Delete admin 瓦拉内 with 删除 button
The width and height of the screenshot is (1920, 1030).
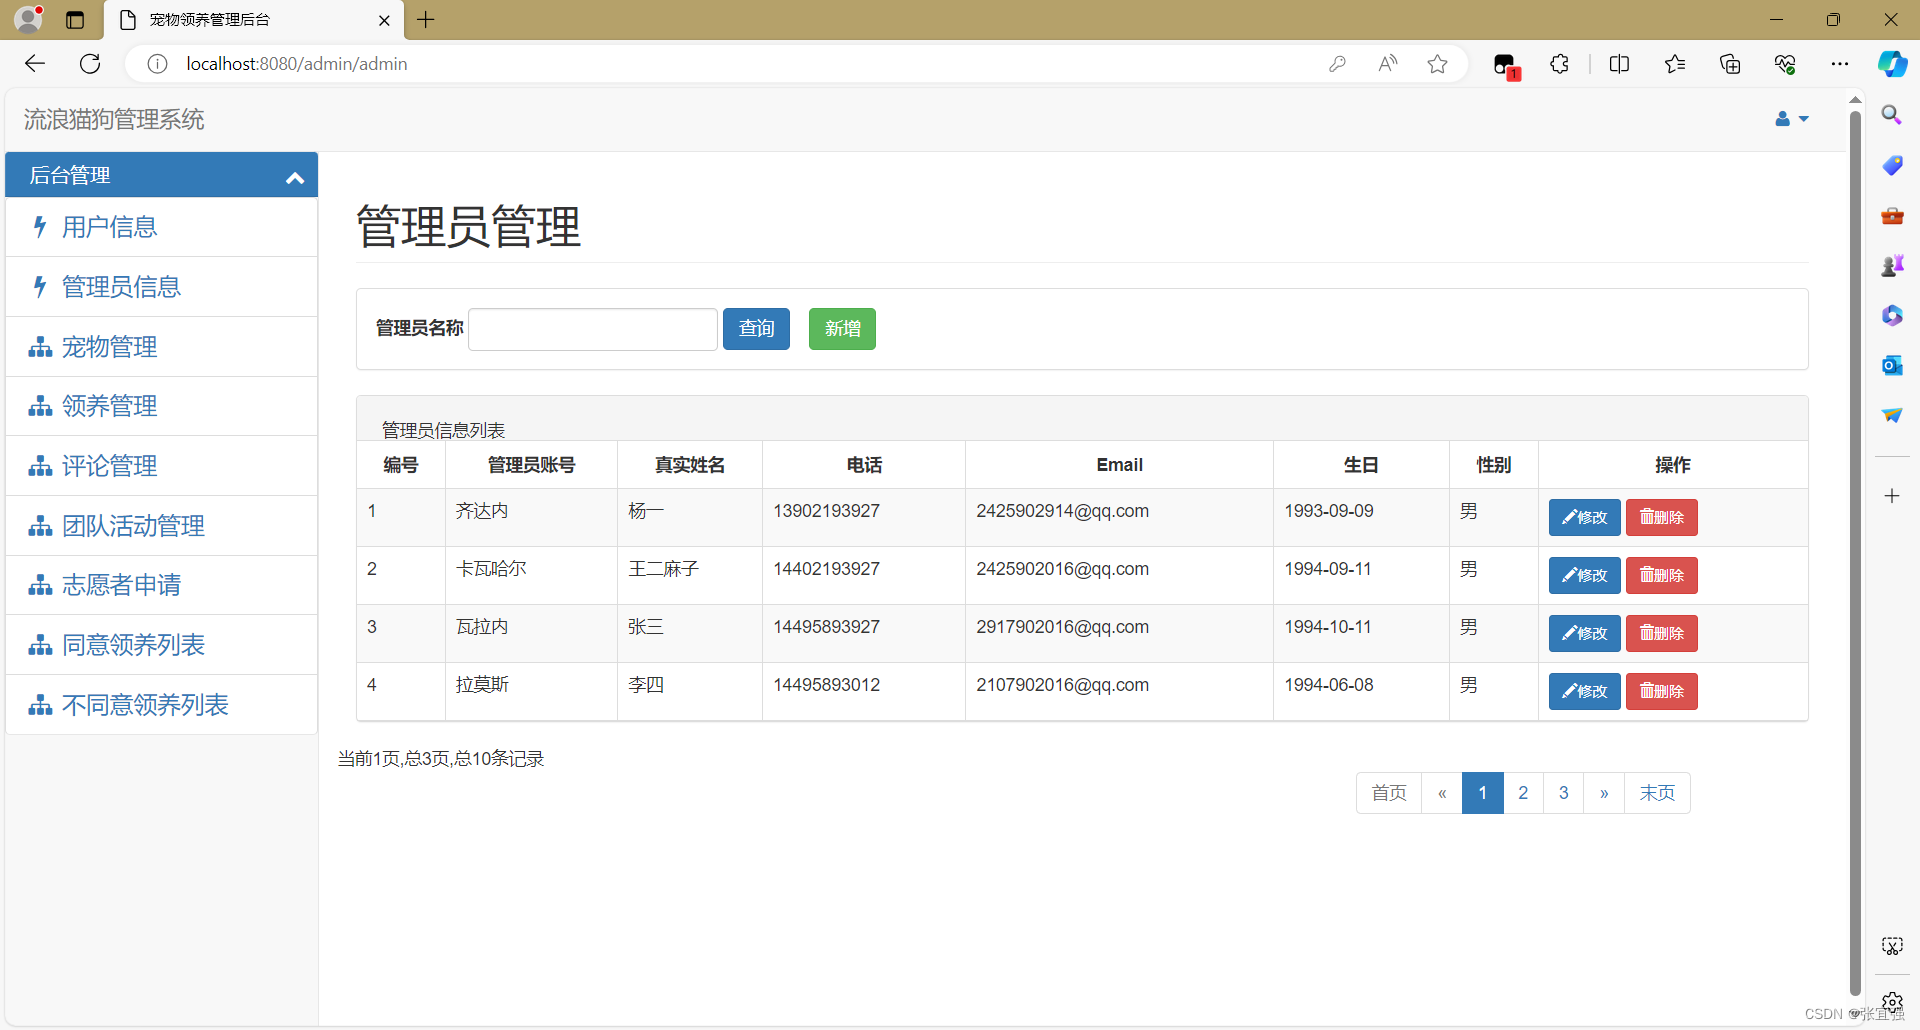click(1661, 634)
